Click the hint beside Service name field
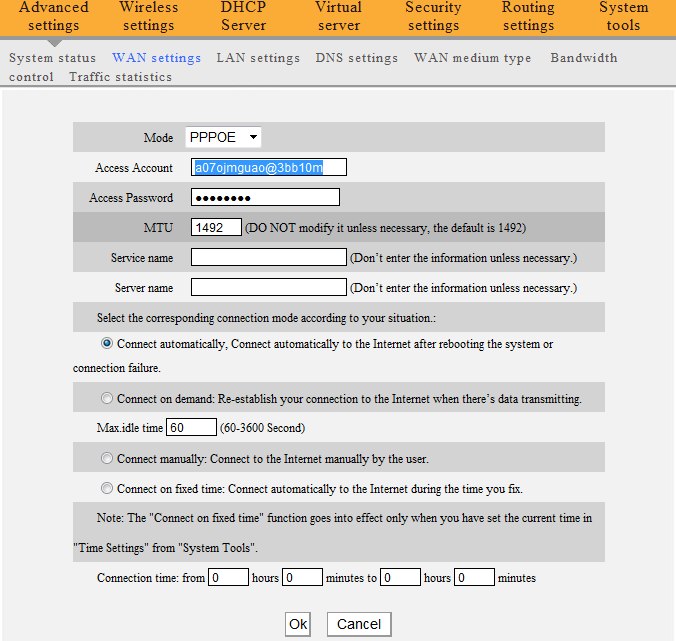676x641 pixels. [x=463, y=258]
